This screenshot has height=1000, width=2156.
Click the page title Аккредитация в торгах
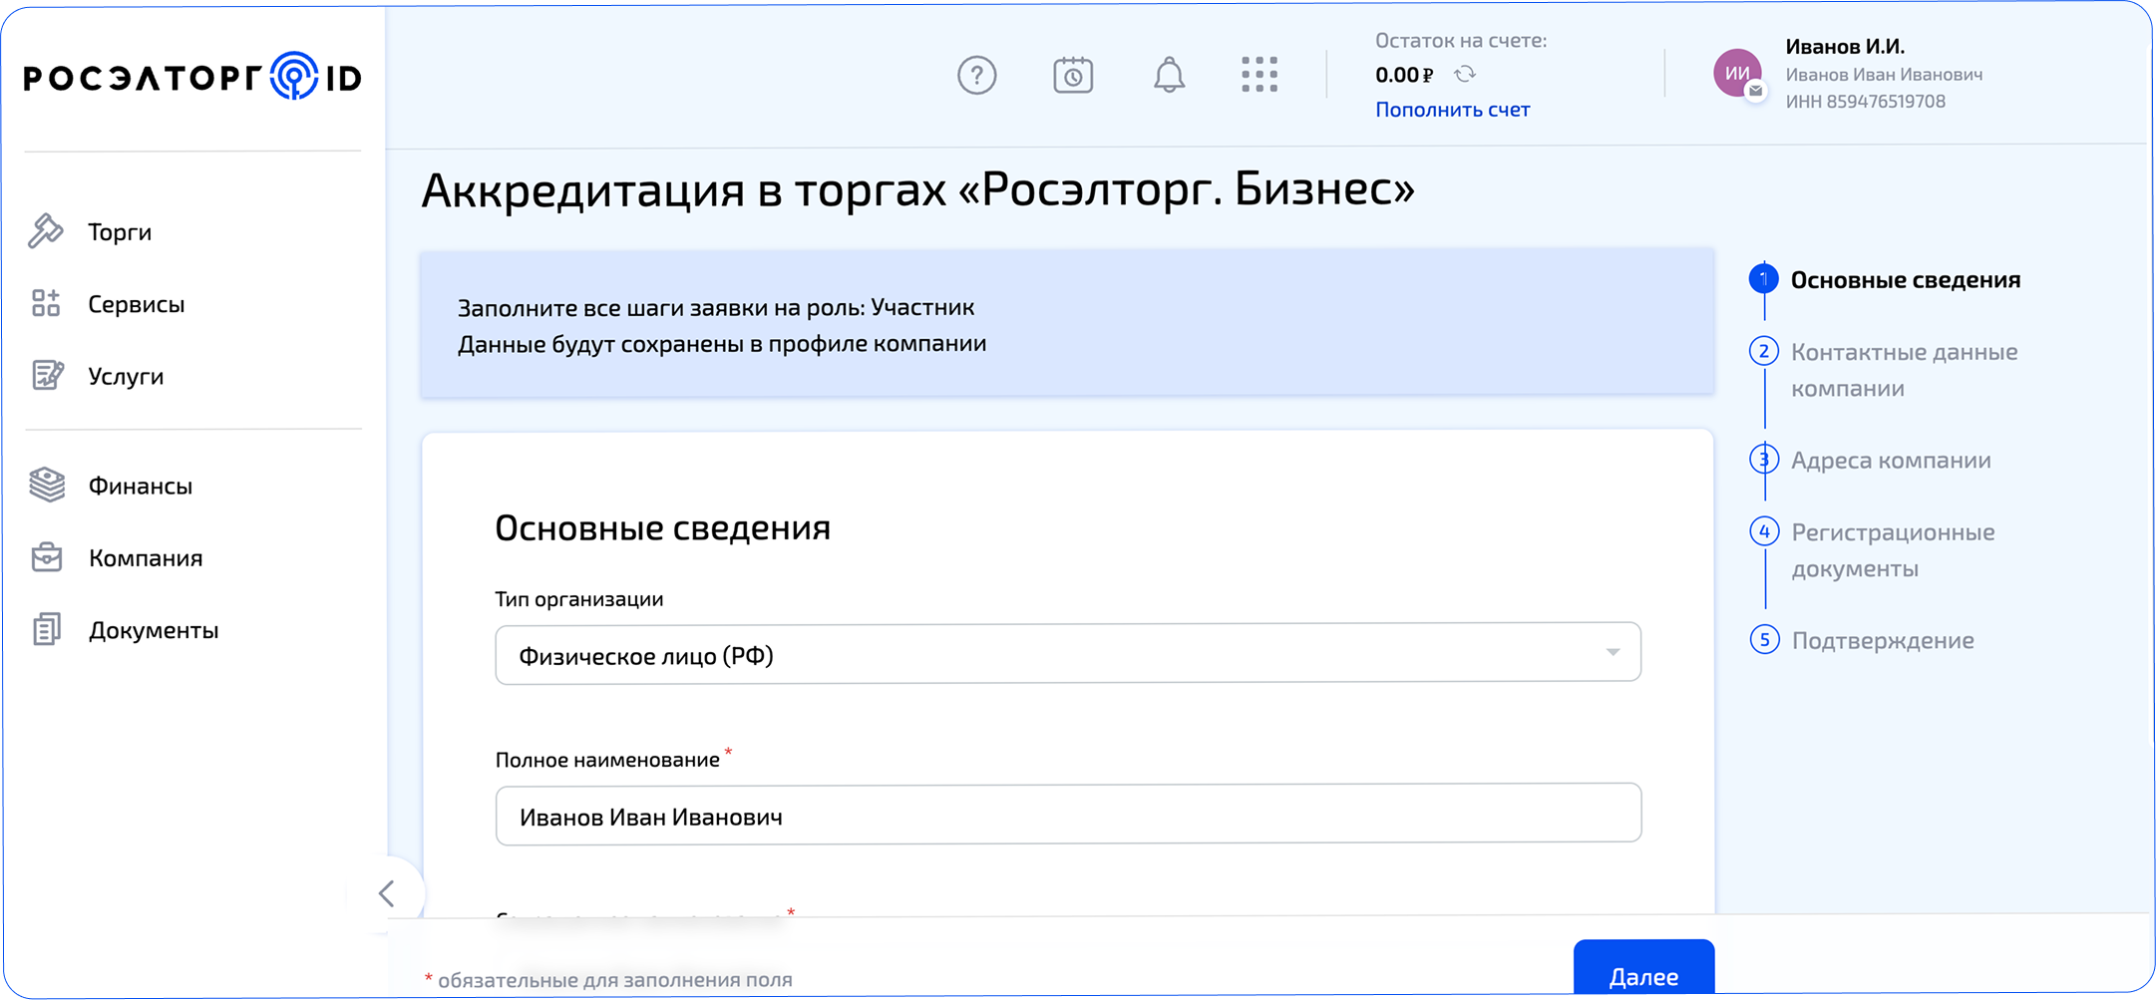point(918,189)
